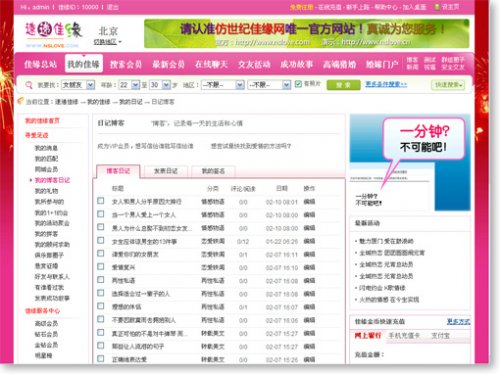Click the 退出 link in top bar

click(113, 7)
